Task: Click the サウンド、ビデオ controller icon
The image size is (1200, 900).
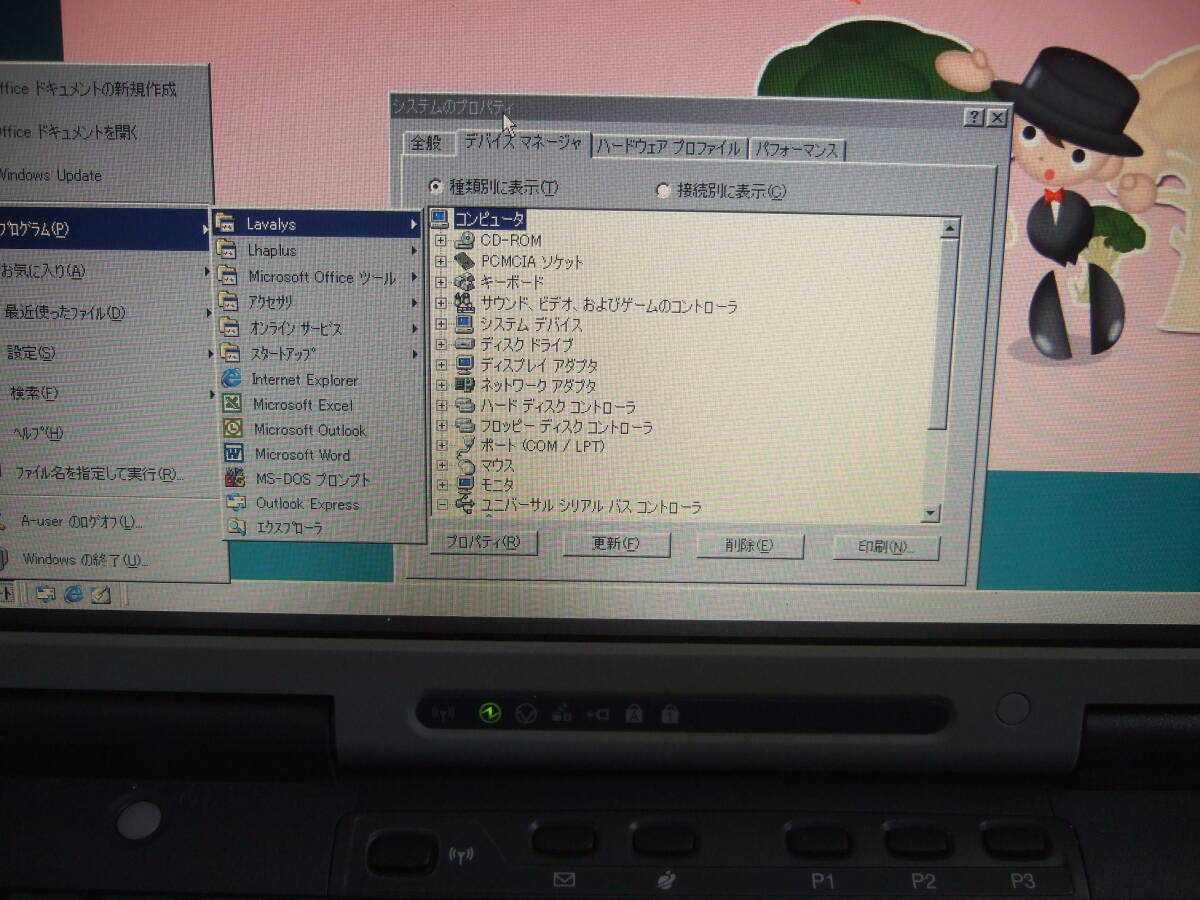Action: (x=464, y=304)
